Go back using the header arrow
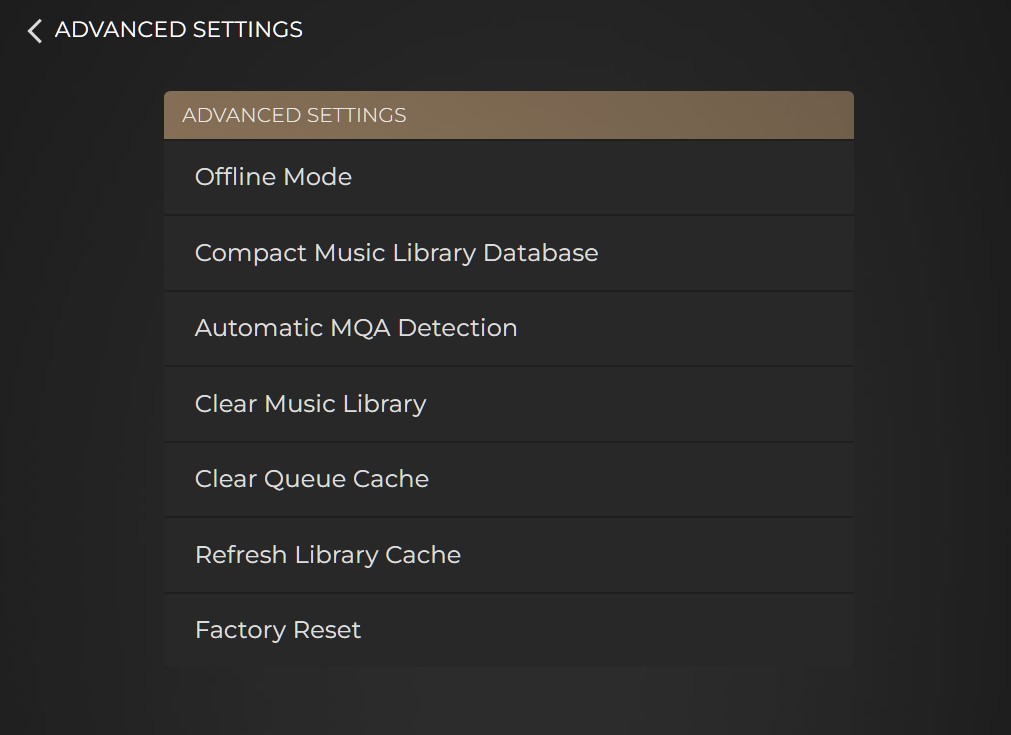Image resolution: width=1011 pixels, height=735 pixels. point(35,31)
